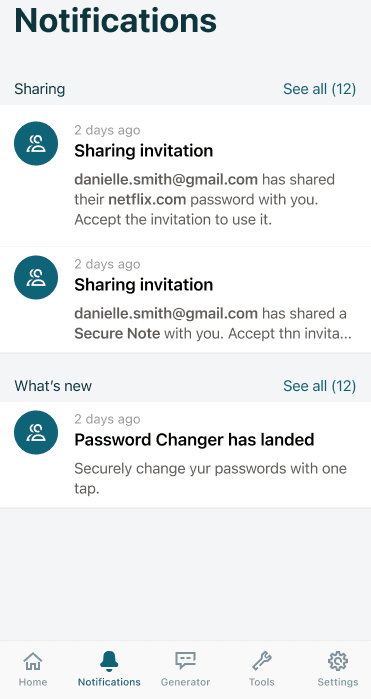
Task: Open the Generator speech-bubble icon
Action: 185,661
